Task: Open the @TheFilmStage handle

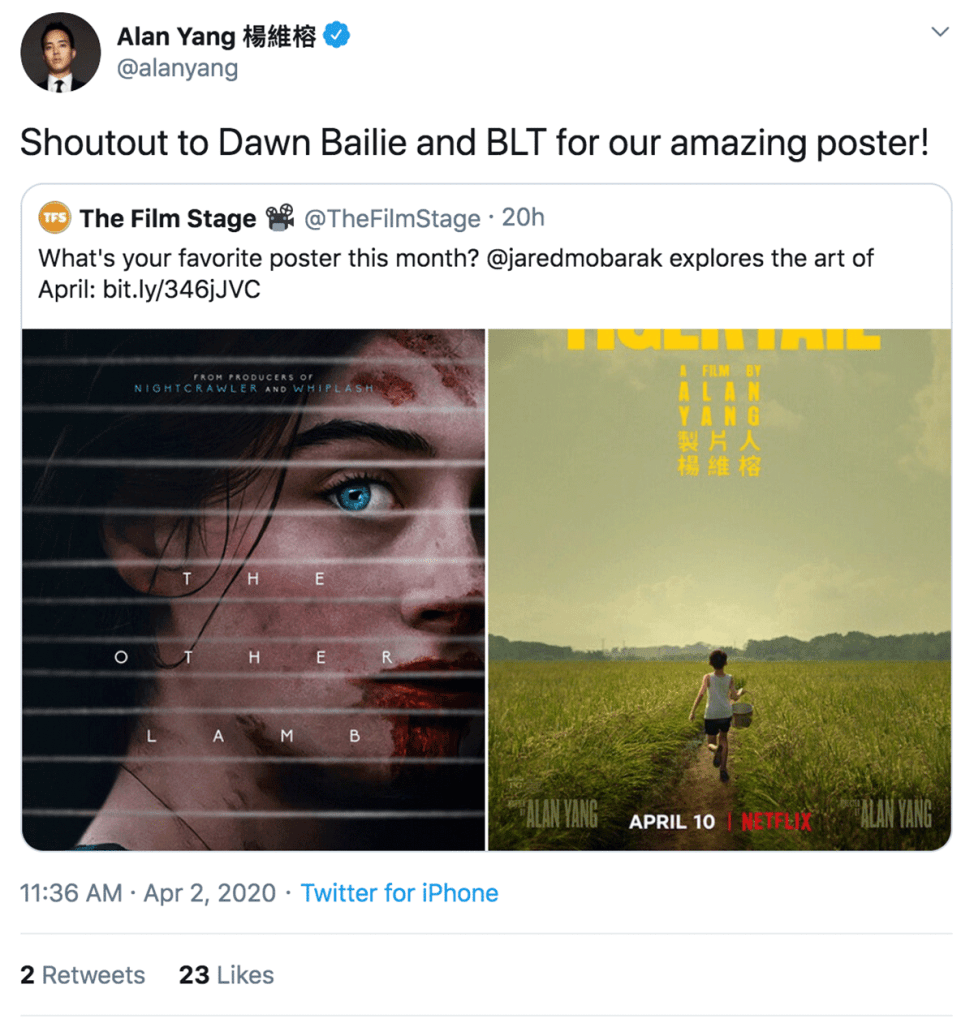Action: (x=392, y=219)
